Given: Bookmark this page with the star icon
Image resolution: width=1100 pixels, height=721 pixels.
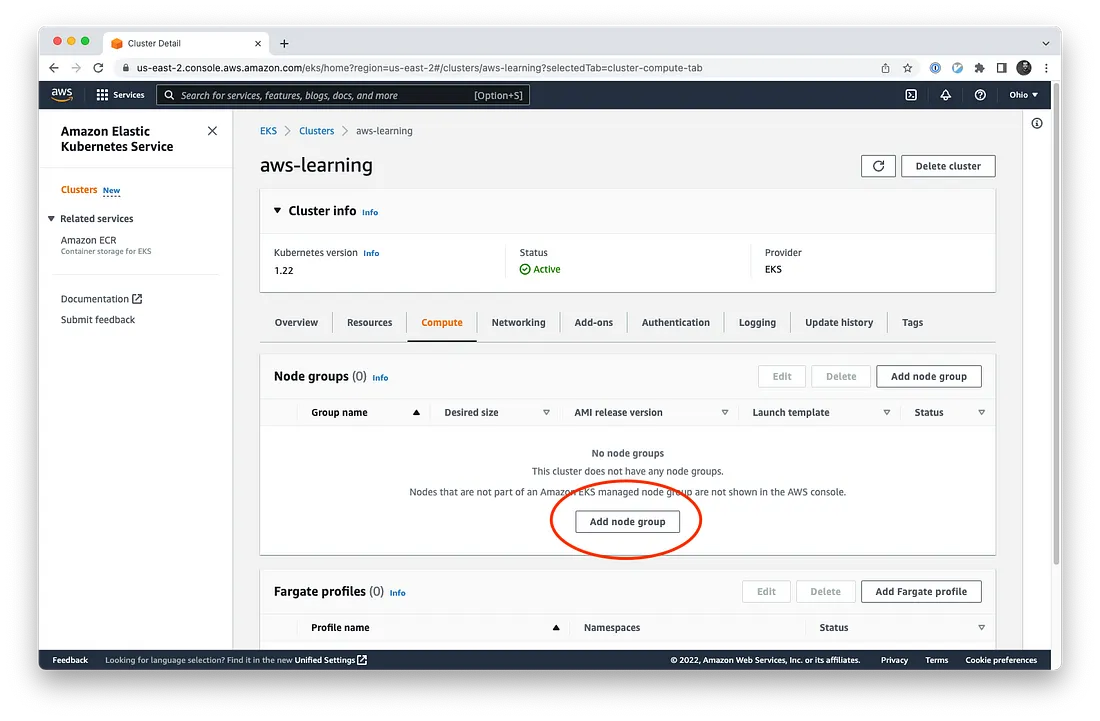Looking at the screenshot, I should tap(907, 68).
